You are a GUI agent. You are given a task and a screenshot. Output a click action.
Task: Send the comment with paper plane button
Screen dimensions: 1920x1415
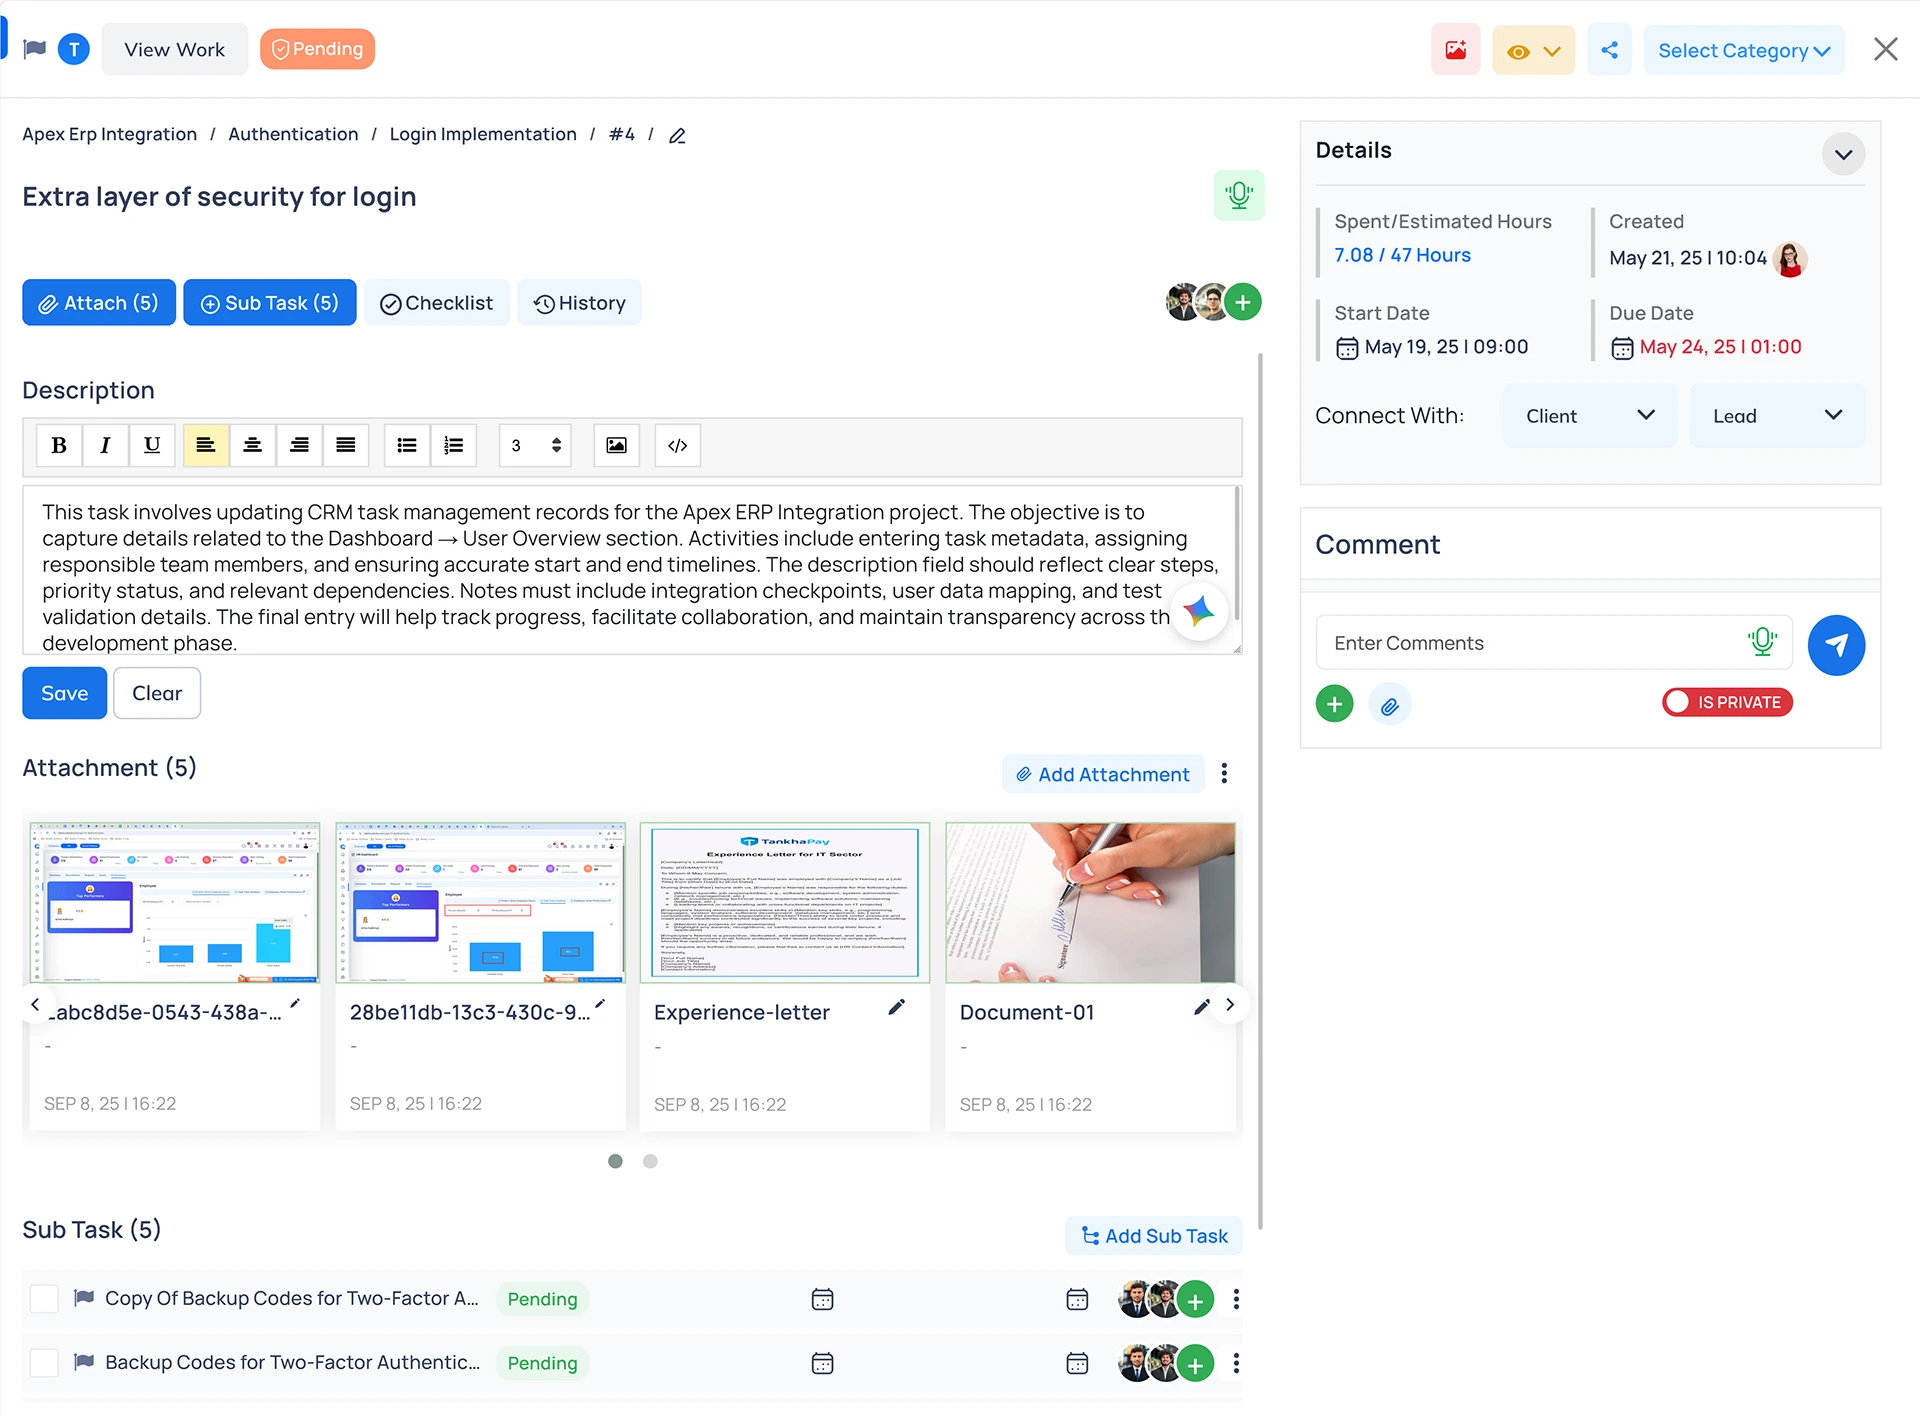pos(1835,645)
